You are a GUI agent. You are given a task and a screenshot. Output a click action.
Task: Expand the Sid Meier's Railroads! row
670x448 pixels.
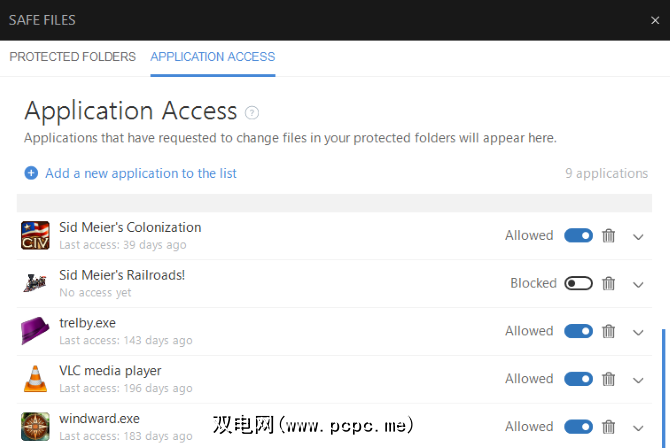pos(639,284)
